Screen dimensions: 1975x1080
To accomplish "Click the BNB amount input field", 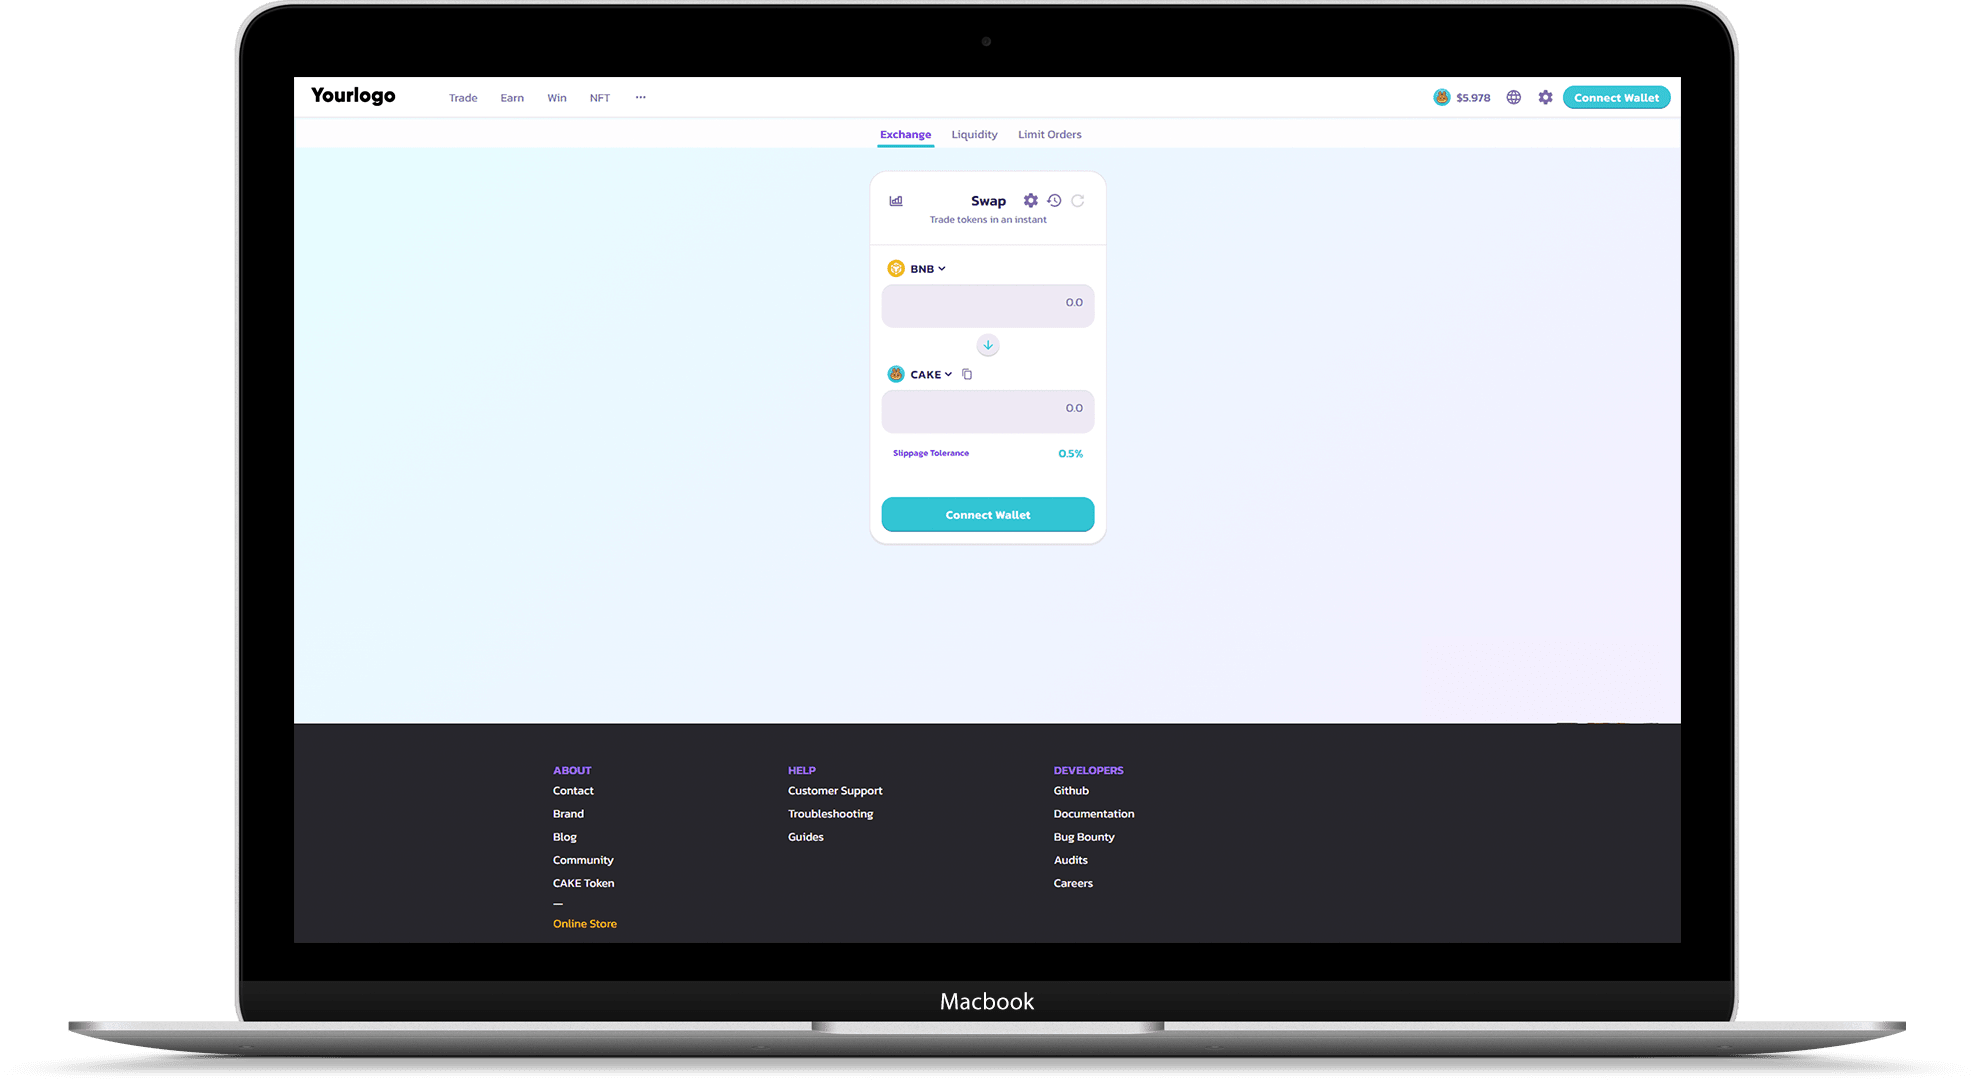I will click(x=987, y=303).
